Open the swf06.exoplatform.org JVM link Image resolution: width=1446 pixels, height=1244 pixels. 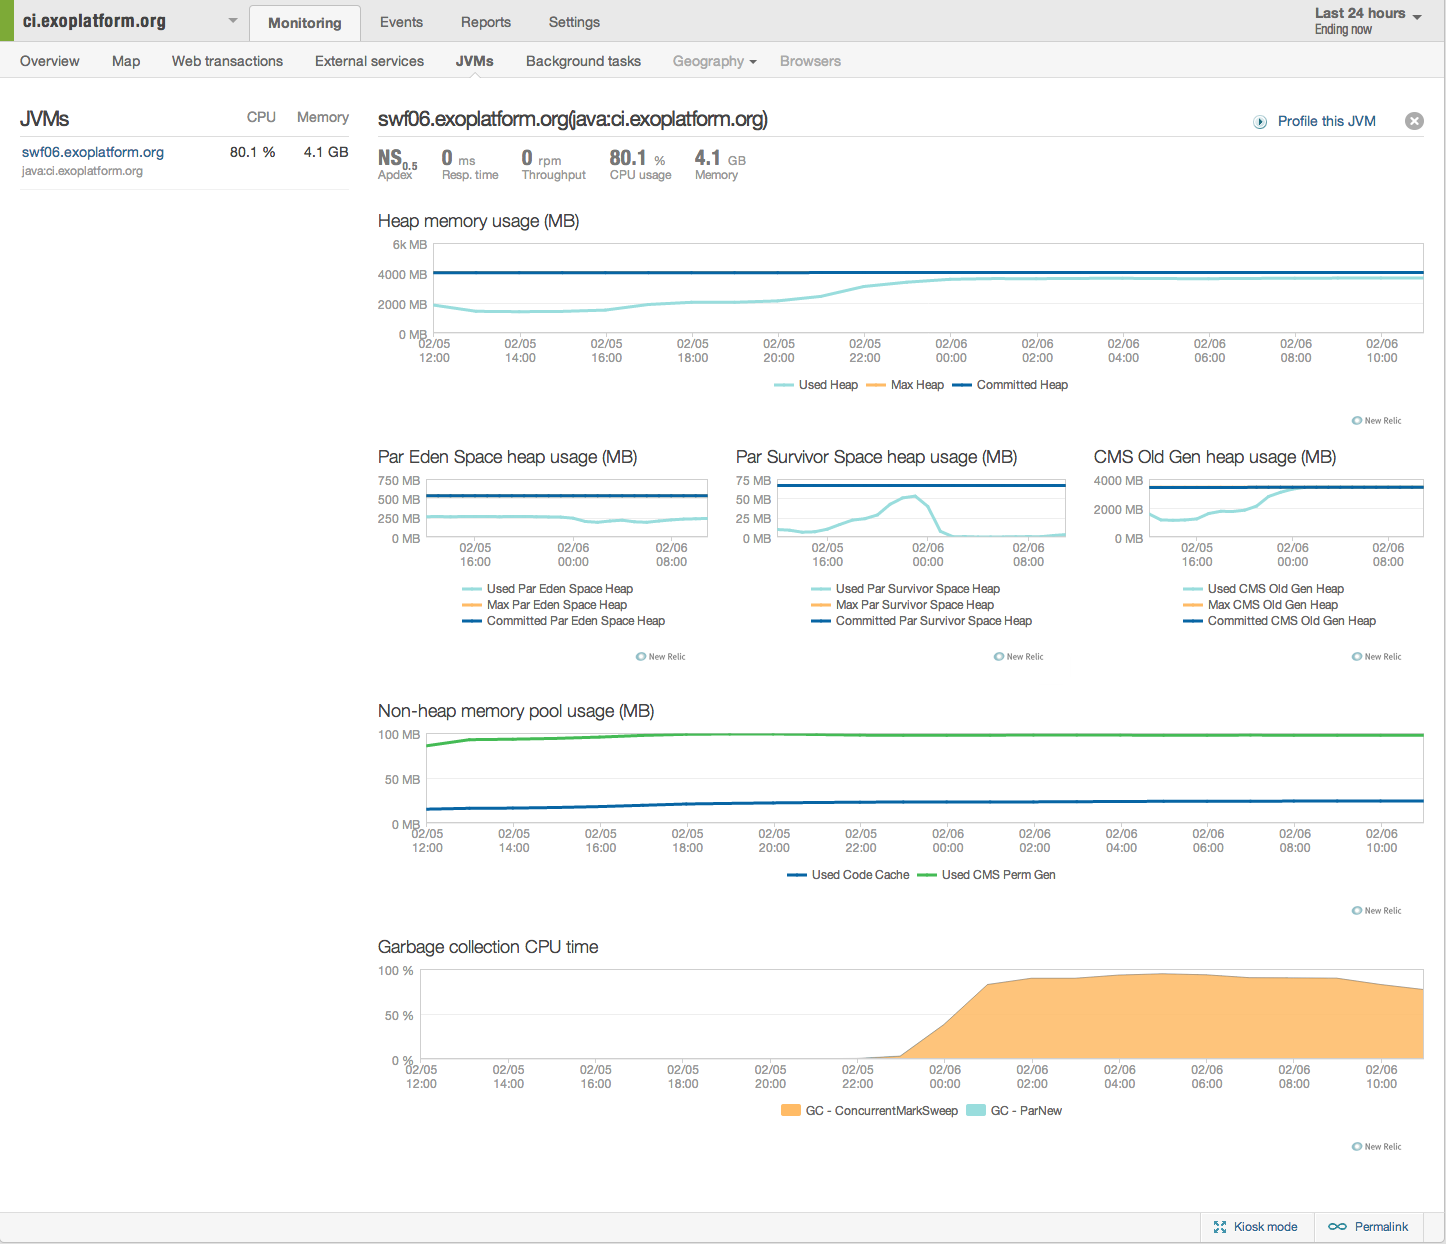pos(93,152)
